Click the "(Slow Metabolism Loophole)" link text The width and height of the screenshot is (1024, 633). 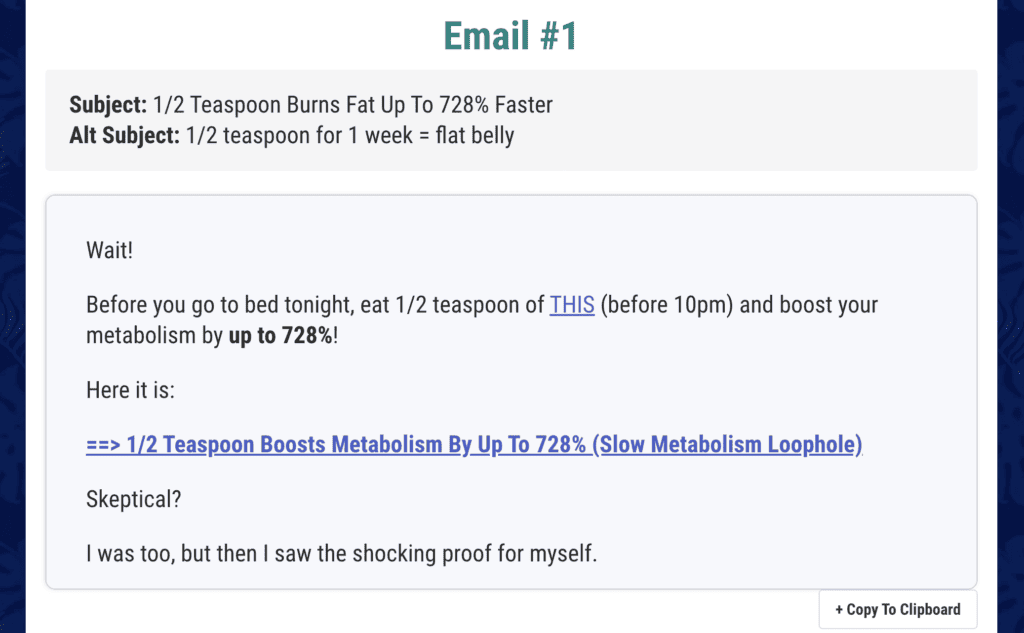pyautogui.click(x=727, y=444)
